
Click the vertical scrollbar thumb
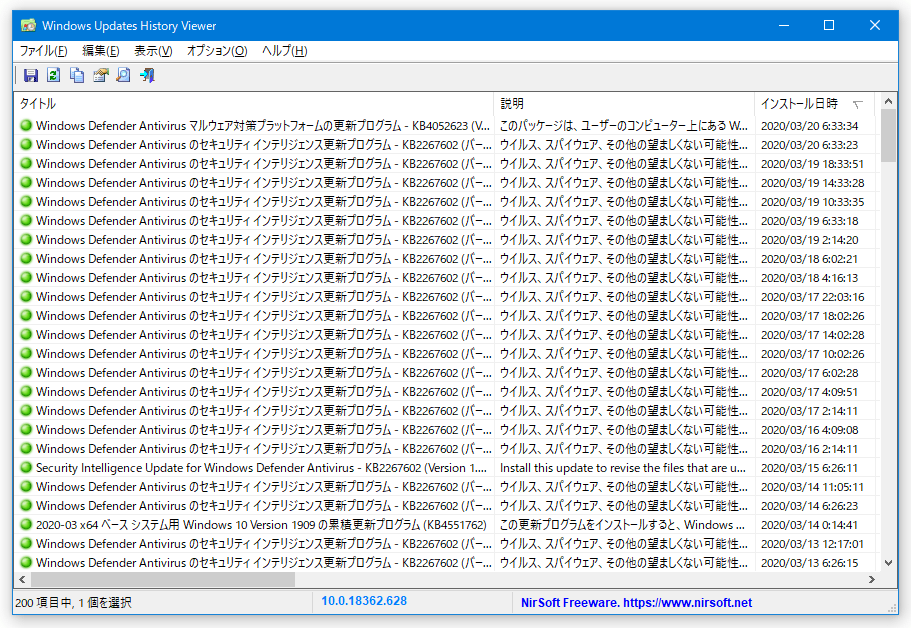coord(888,135)
